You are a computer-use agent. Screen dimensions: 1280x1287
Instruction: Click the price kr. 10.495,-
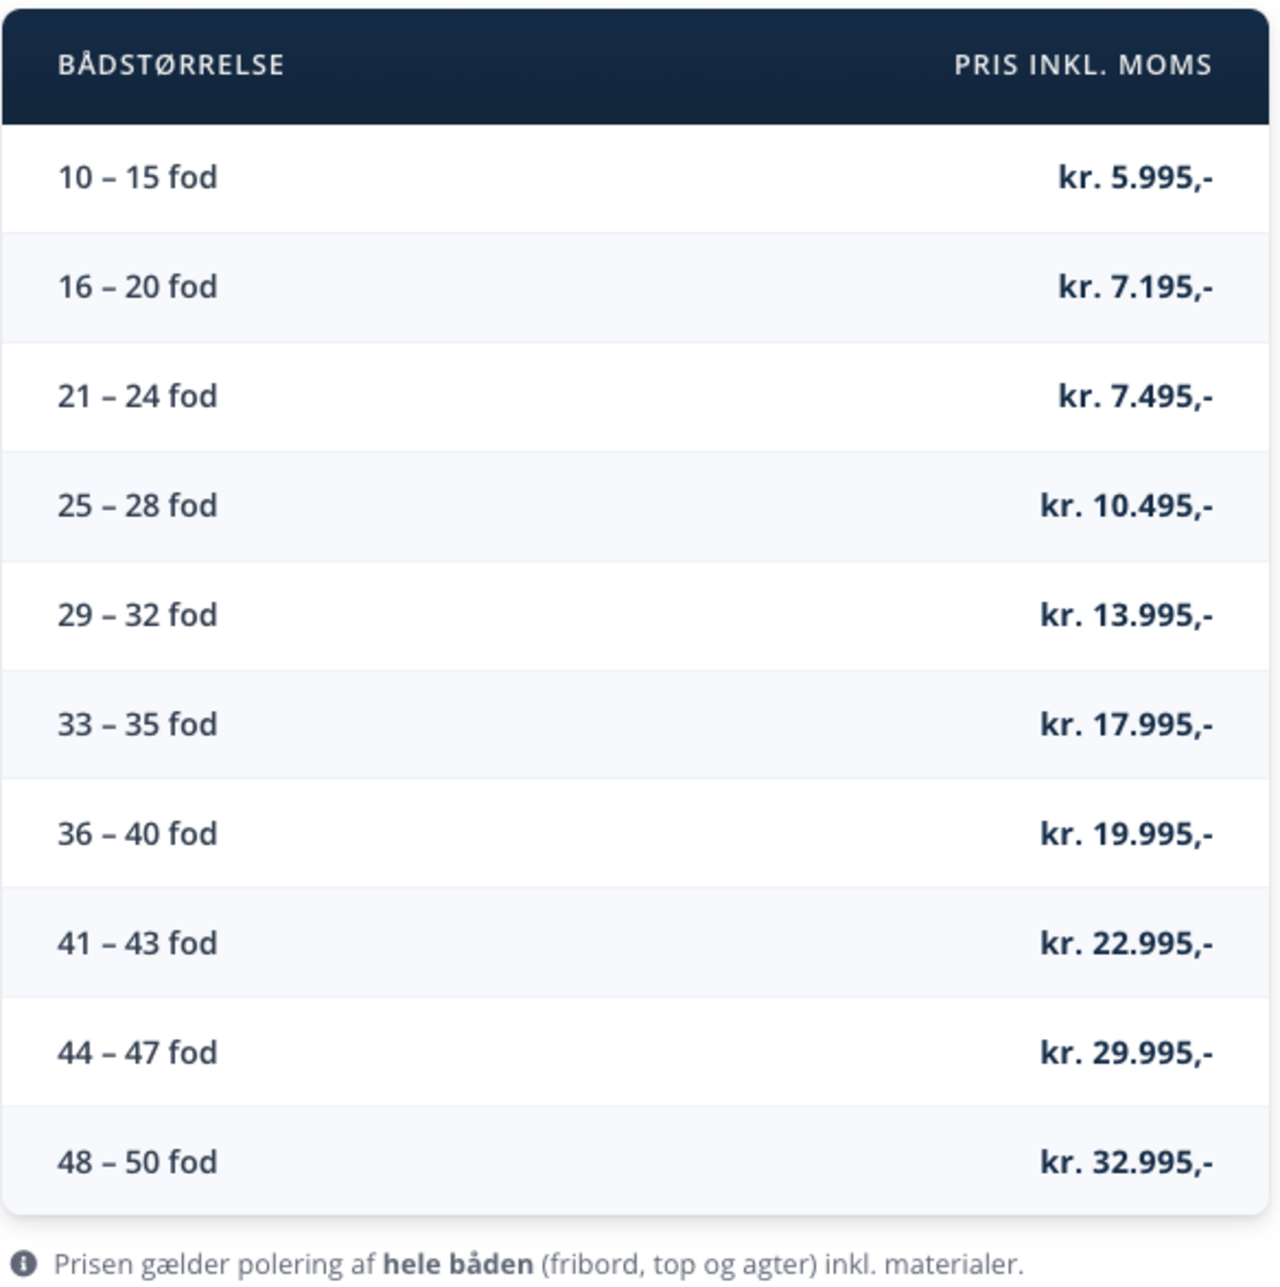(x=1126, y=506)
